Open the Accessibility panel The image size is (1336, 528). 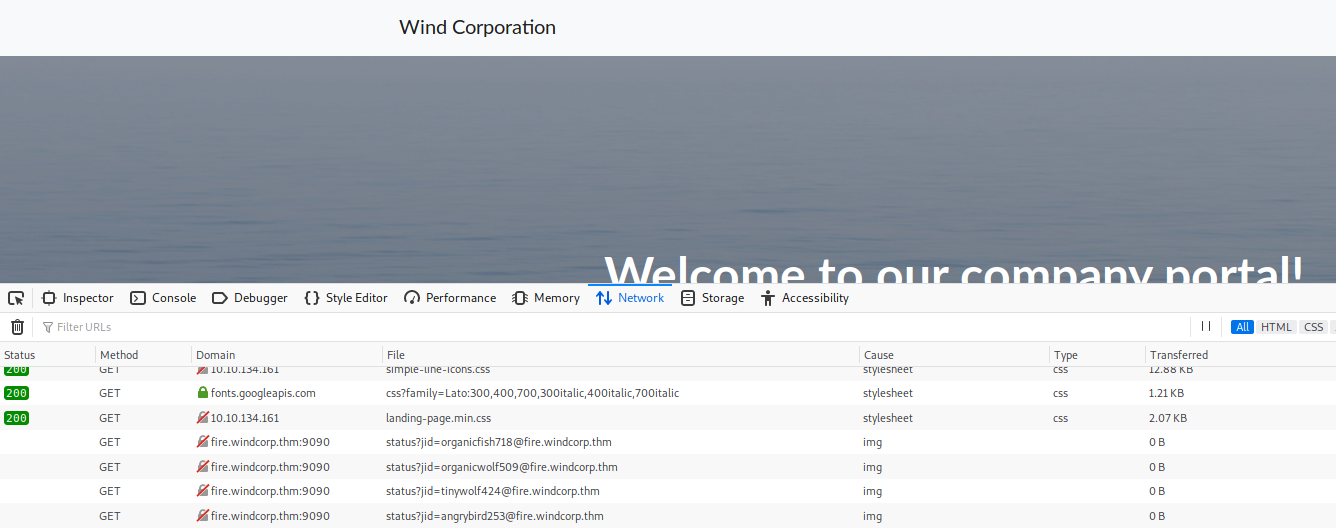coord(805,298)
